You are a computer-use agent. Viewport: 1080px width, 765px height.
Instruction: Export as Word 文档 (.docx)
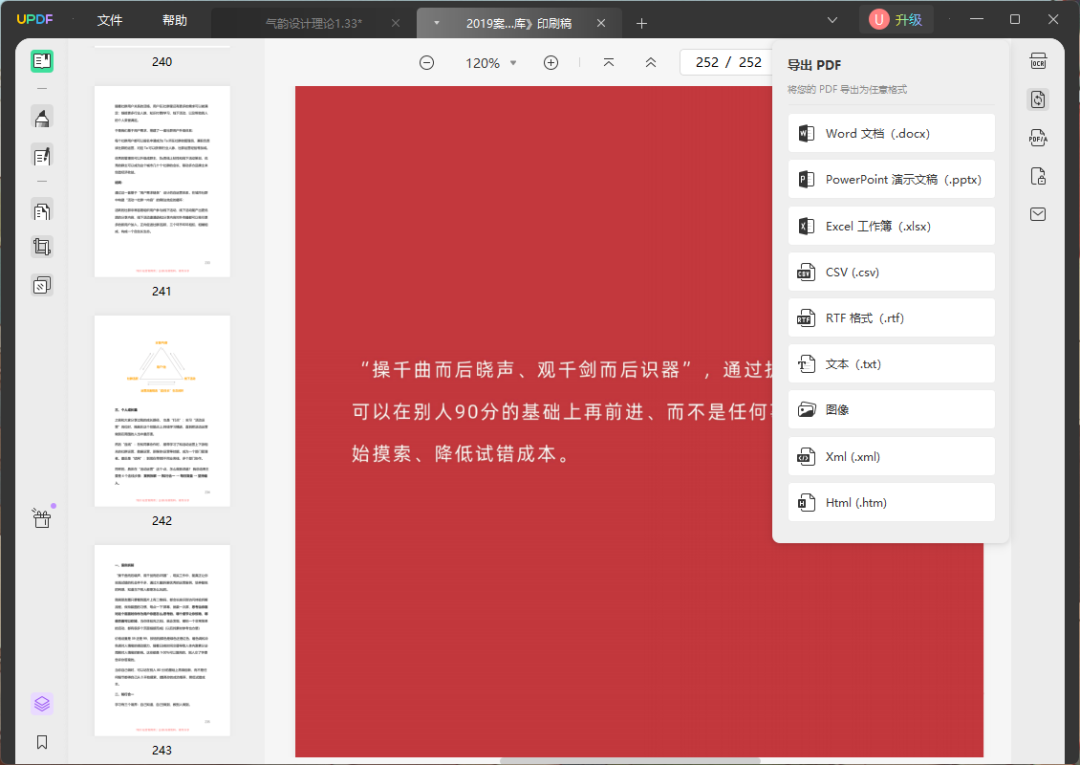pos(891,134)
